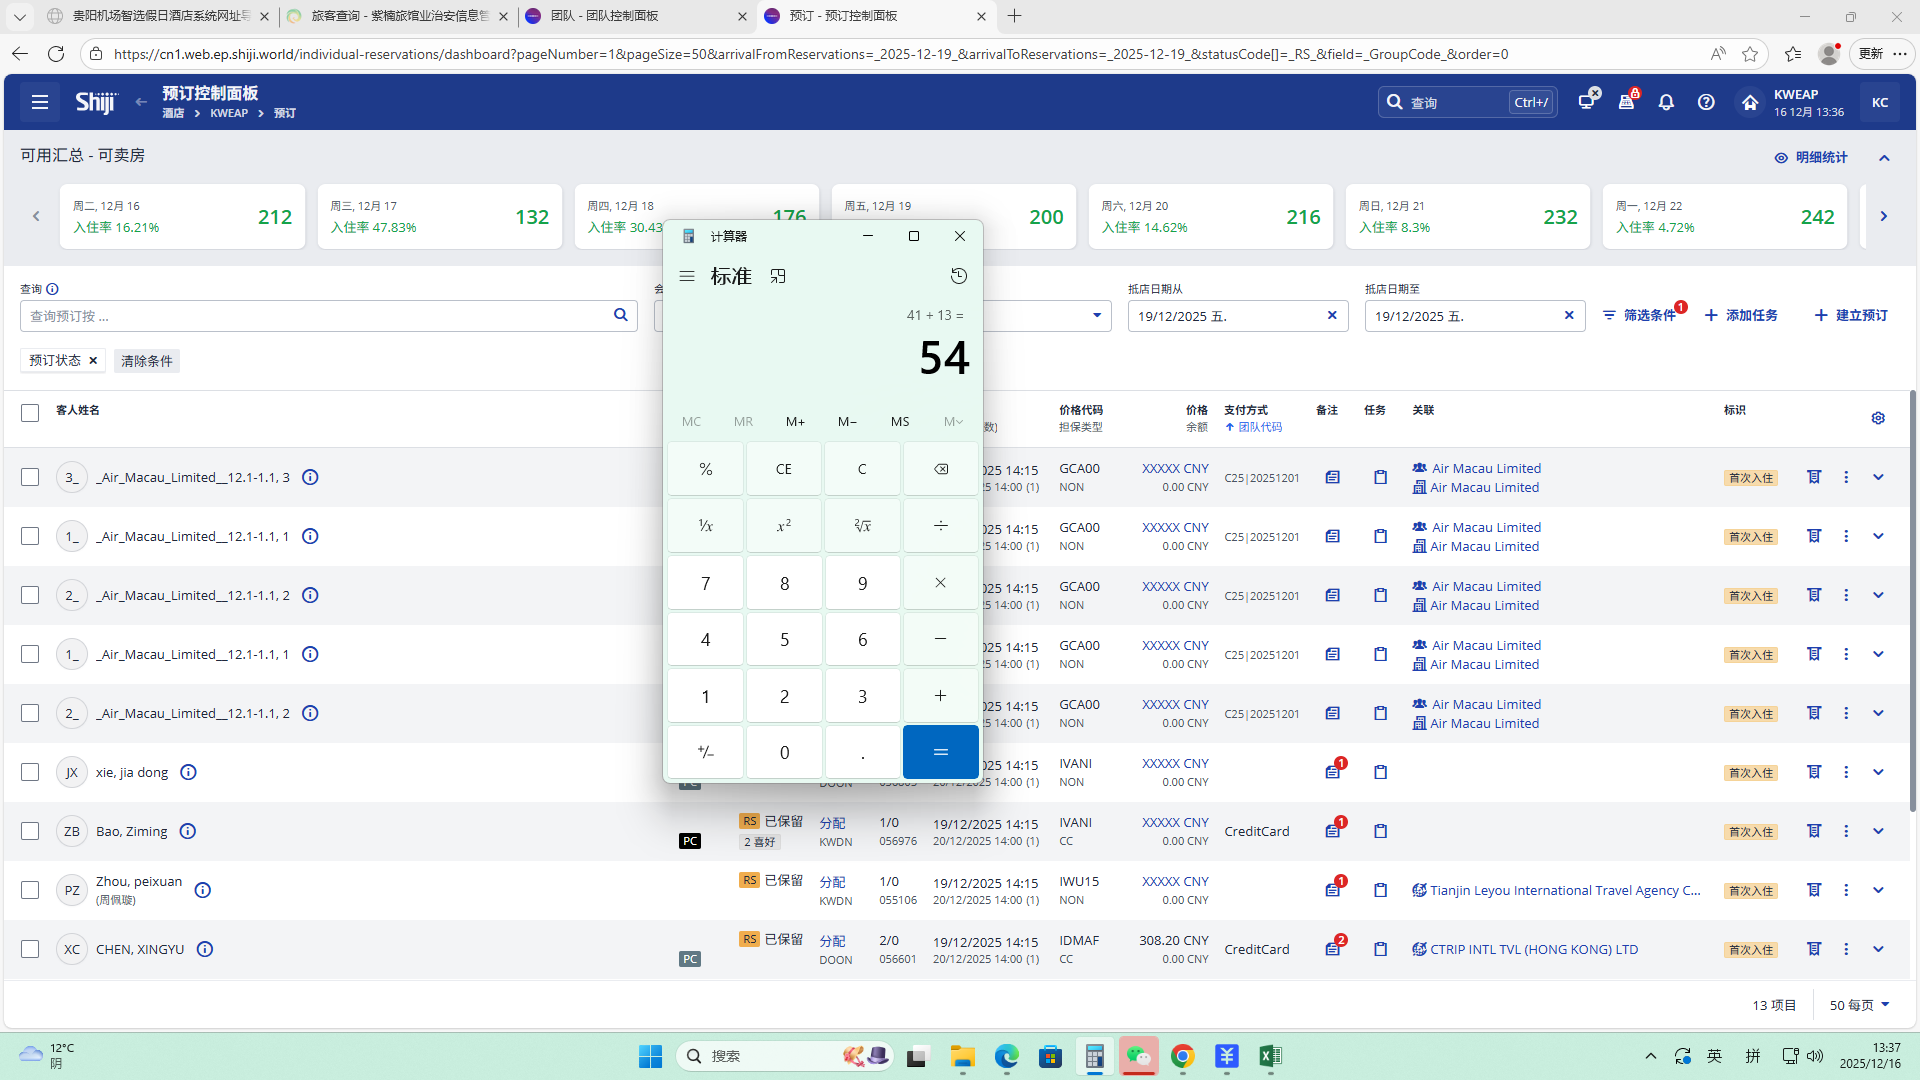Select checkbox for CHEN, XINGYU row

coord(30,949)
